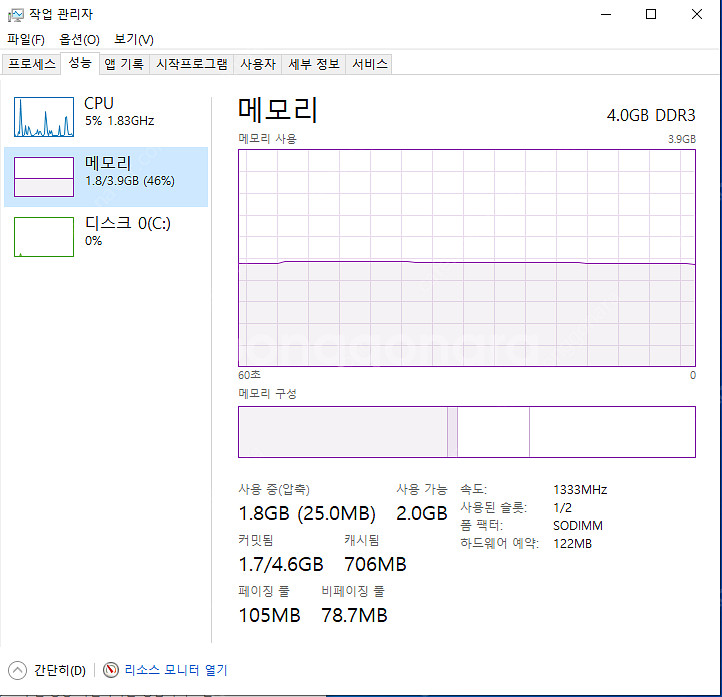Switch to the 세부 정보 tab

(x=314, y=64)
